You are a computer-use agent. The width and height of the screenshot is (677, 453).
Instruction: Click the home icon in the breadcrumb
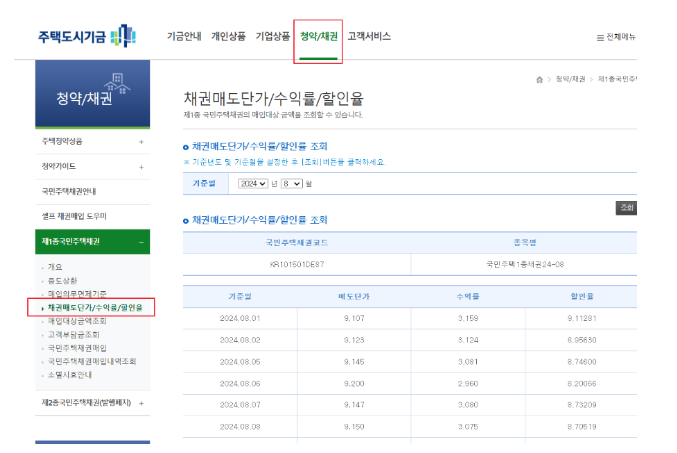pos(539,79)
